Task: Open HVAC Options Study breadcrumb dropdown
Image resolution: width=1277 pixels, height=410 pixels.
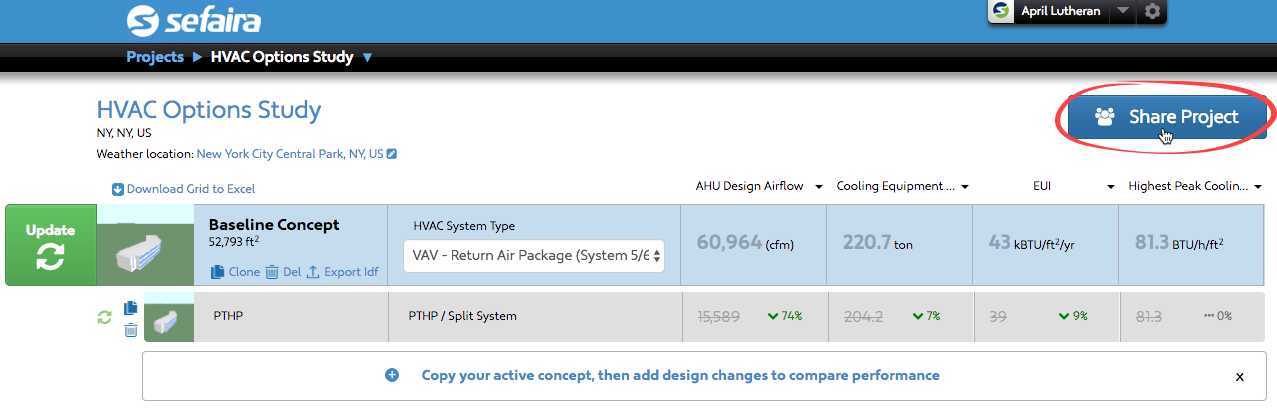Action: (367, 58)
